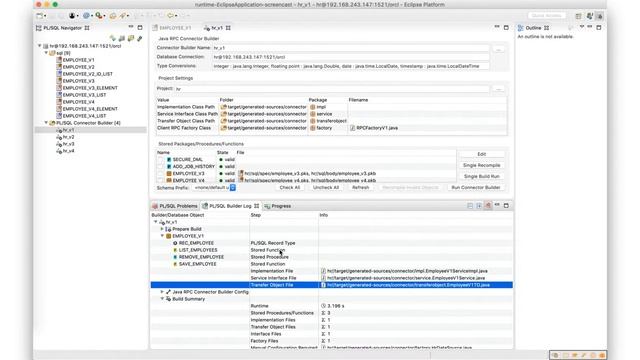This screenshot has width=640, height=360.
Task: Check the SECURE_DML checkbox
Action: [160, 160]
